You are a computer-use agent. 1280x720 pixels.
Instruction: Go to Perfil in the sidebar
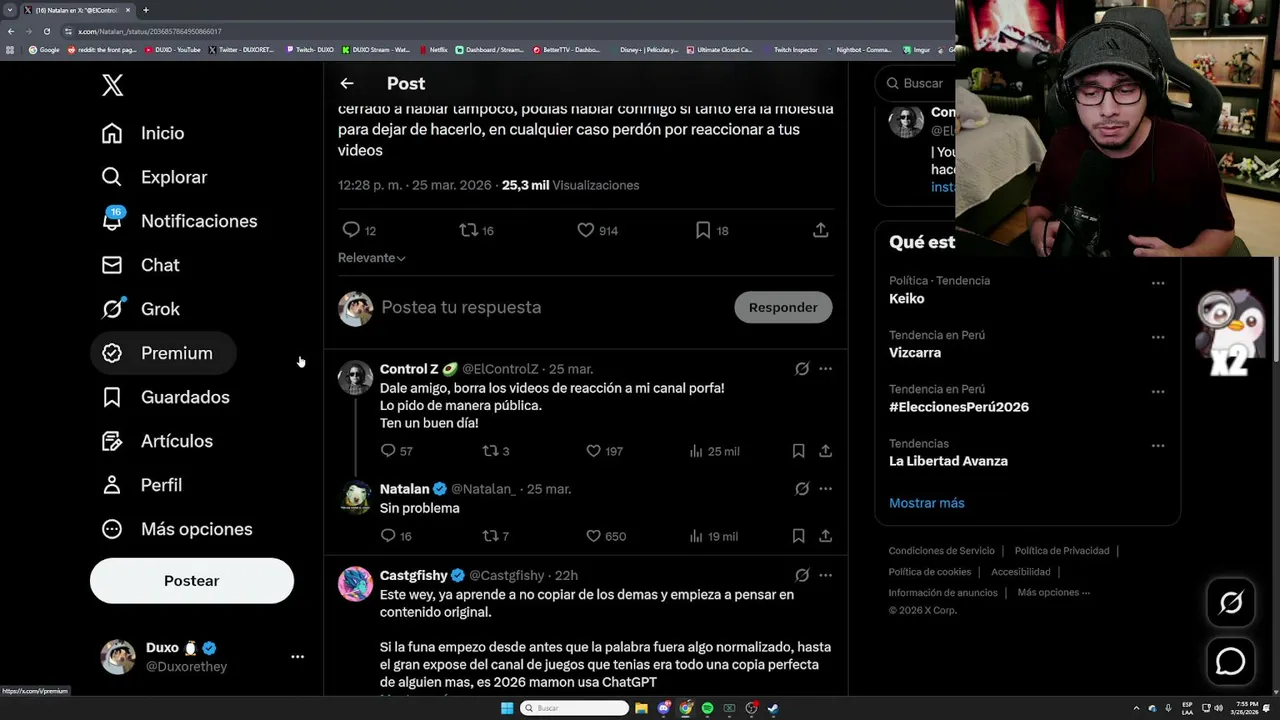(x=141, y=485)
